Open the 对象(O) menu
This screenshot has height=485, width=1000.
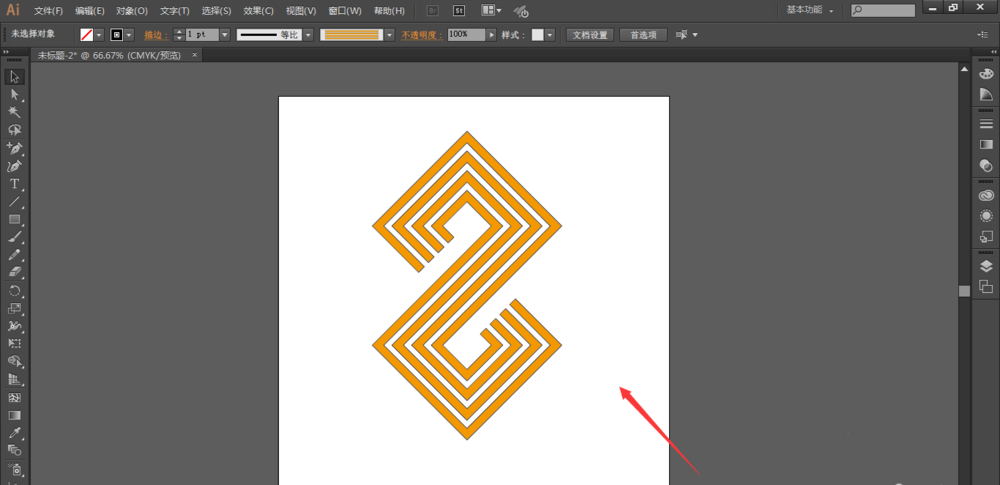pos(132,11)
